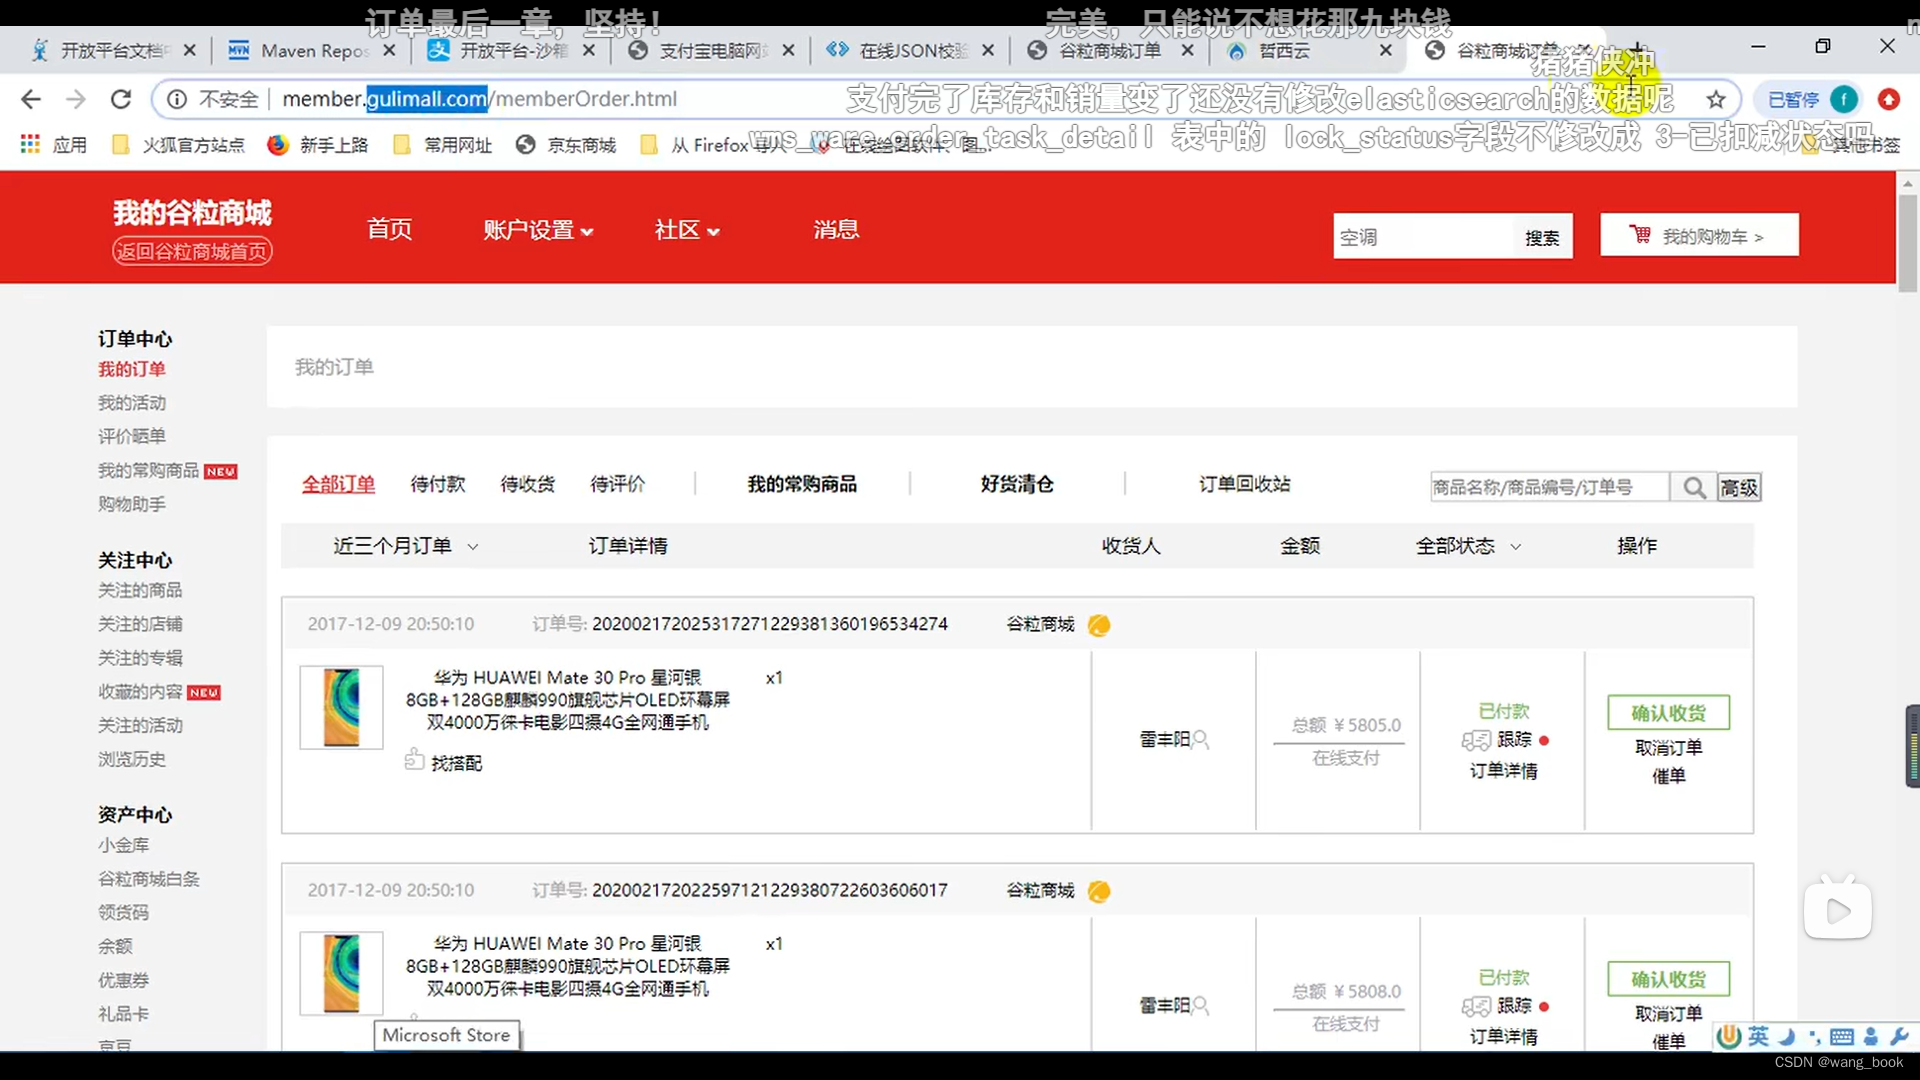Bookmark page with the star icon
The image size is (1920, 1080).
pos(1716,99)
